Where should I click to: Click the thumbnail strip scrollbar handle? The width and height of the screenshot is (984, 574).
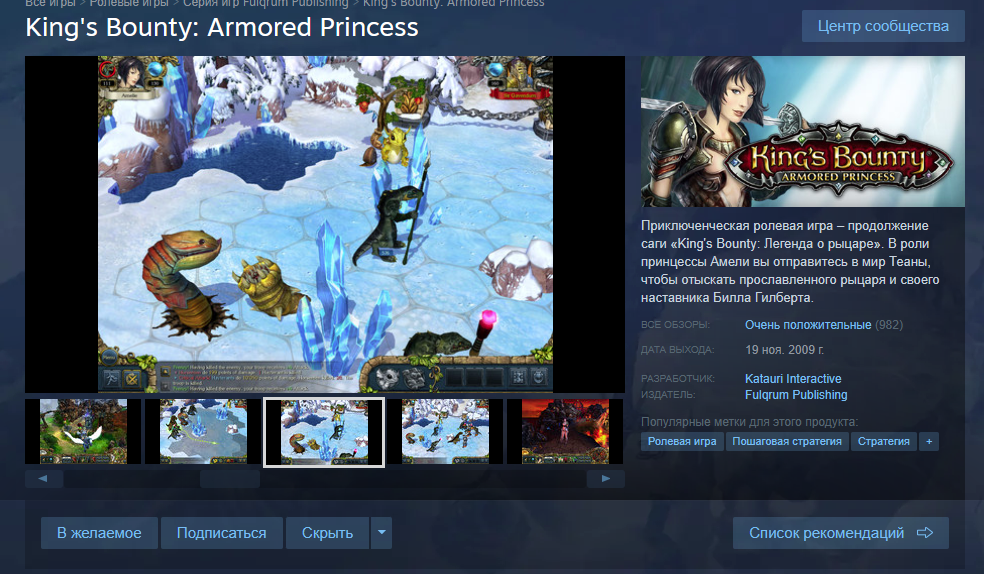coord(230,479)
